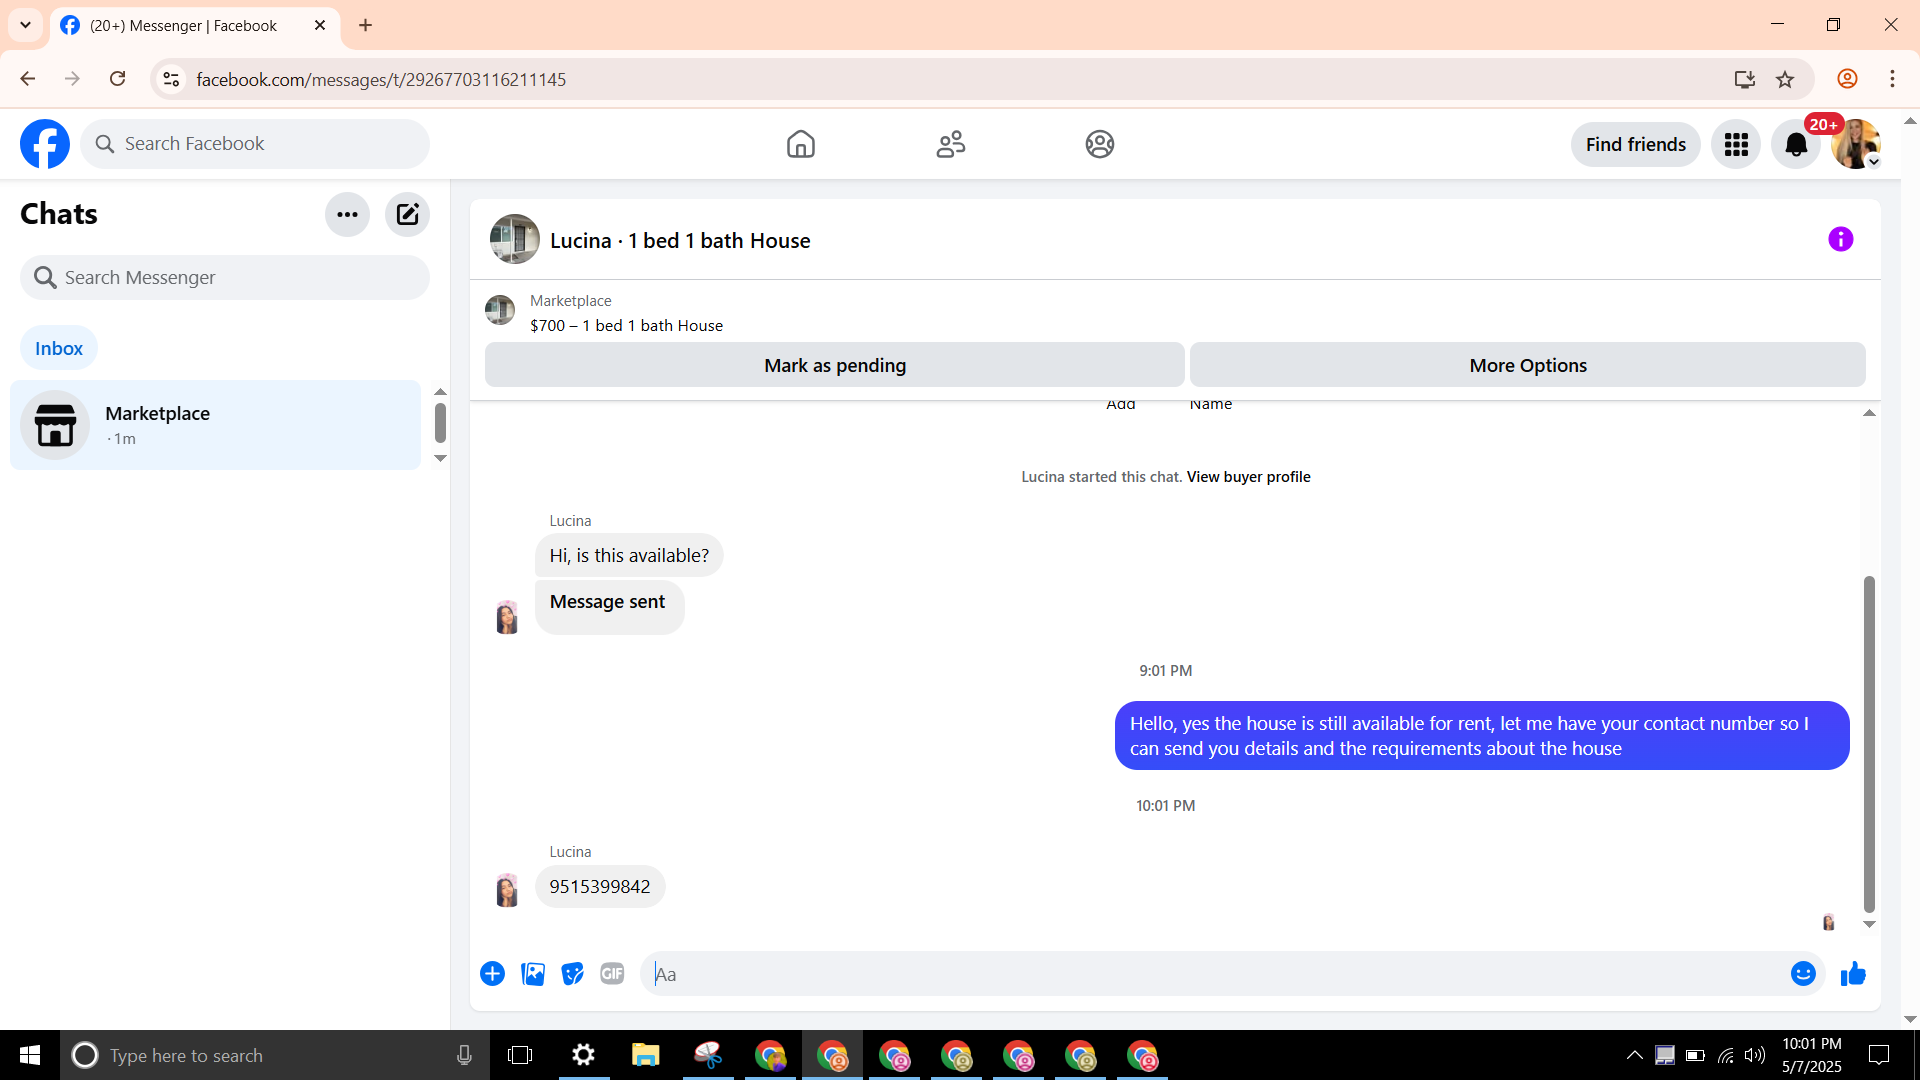
Task: Click the purple conversation information icon
Action: (1840, 239)
